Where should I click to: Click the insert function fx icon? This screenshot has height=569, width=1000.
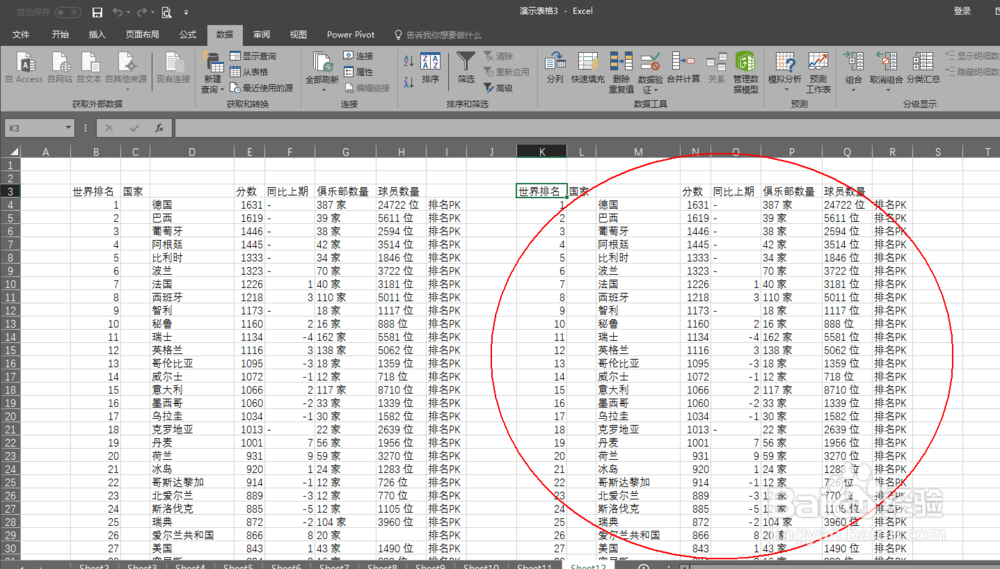pos(159,128)
